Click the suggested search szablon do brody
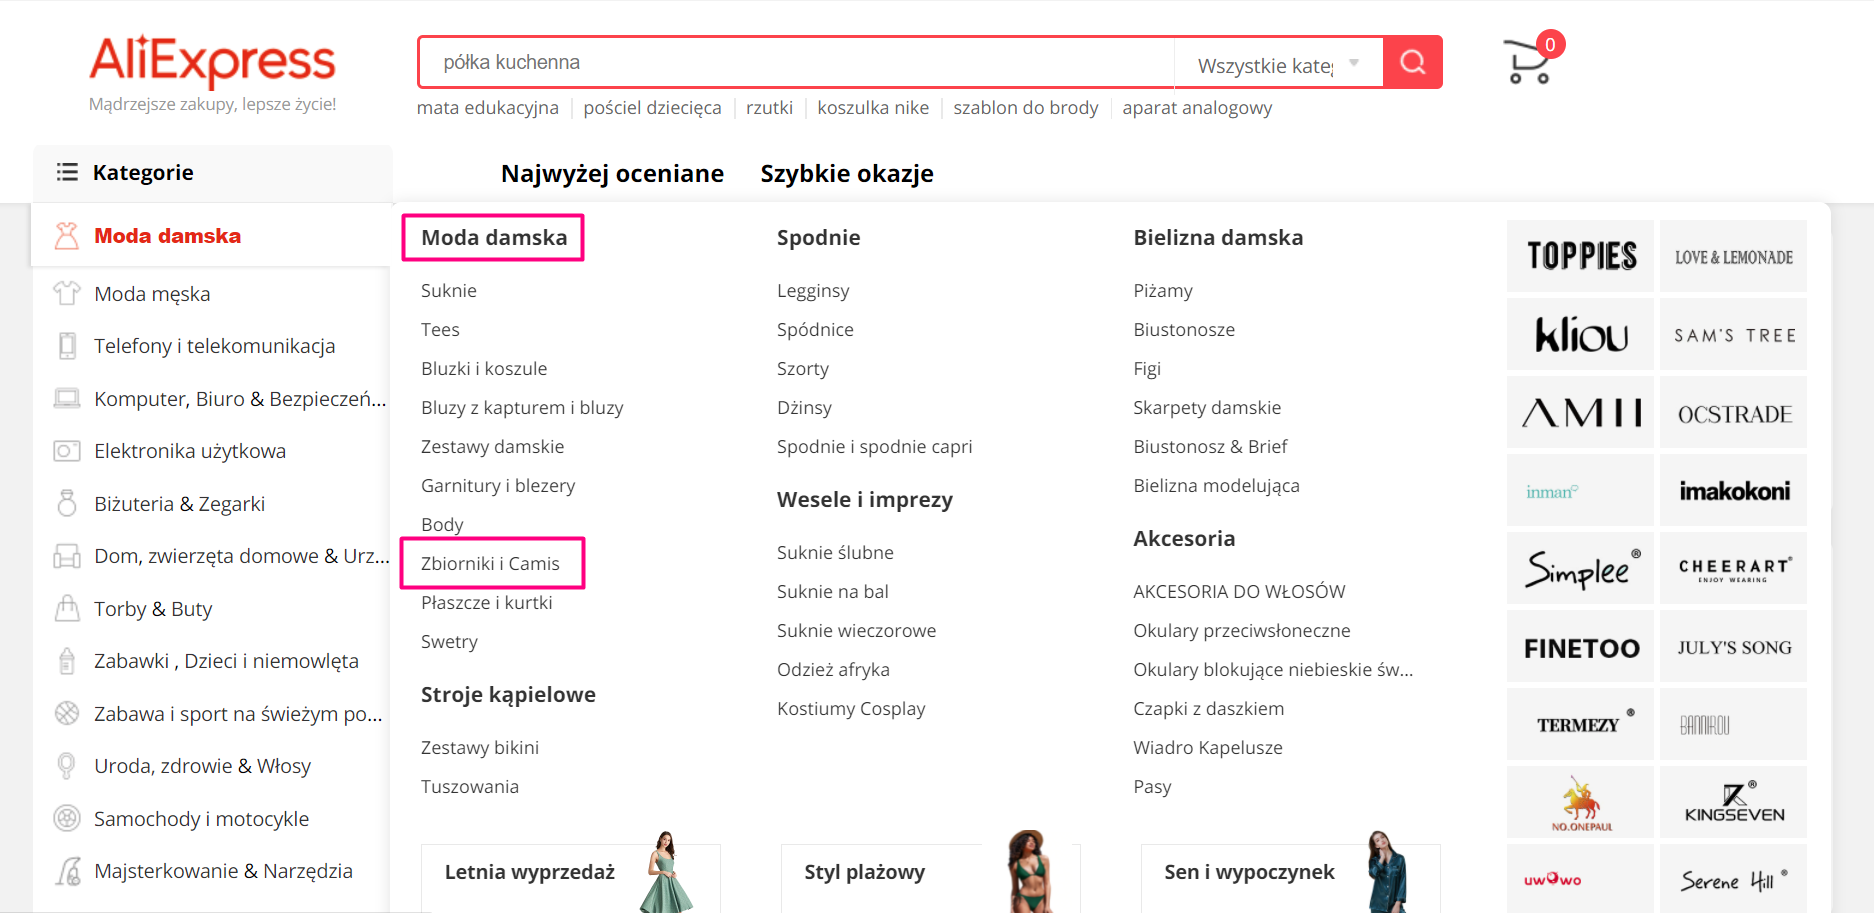1874x913 pixels. point(1025,107)
